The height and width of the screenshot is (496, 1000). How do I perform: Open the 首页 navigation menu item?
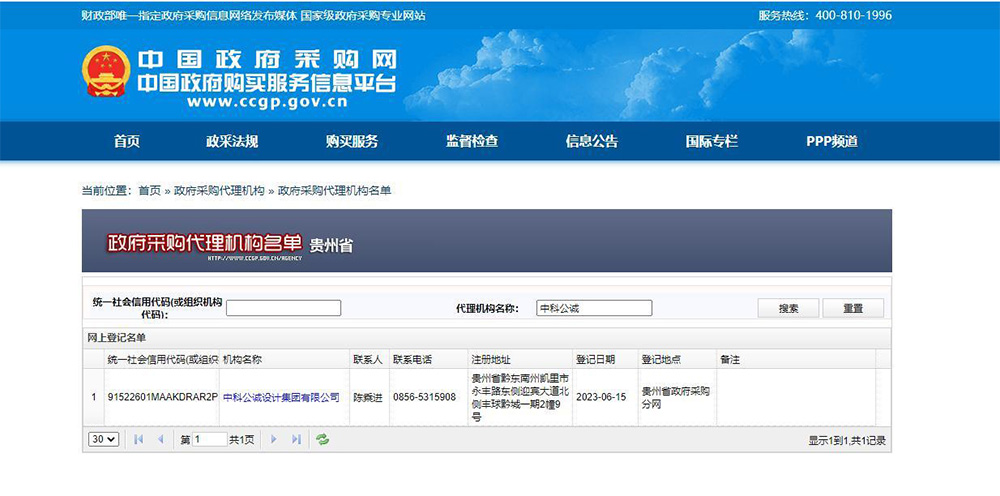127,141
